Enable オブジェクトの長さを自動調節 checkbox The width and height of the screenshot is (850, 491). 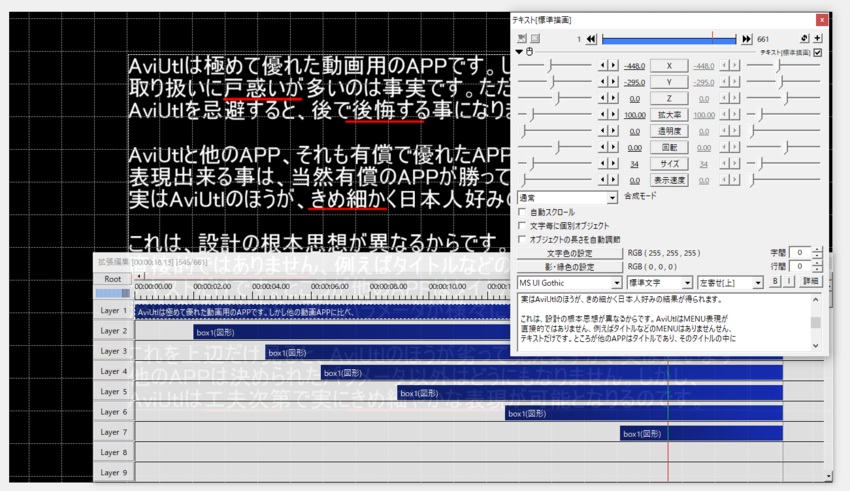click(x=523, y=239)
